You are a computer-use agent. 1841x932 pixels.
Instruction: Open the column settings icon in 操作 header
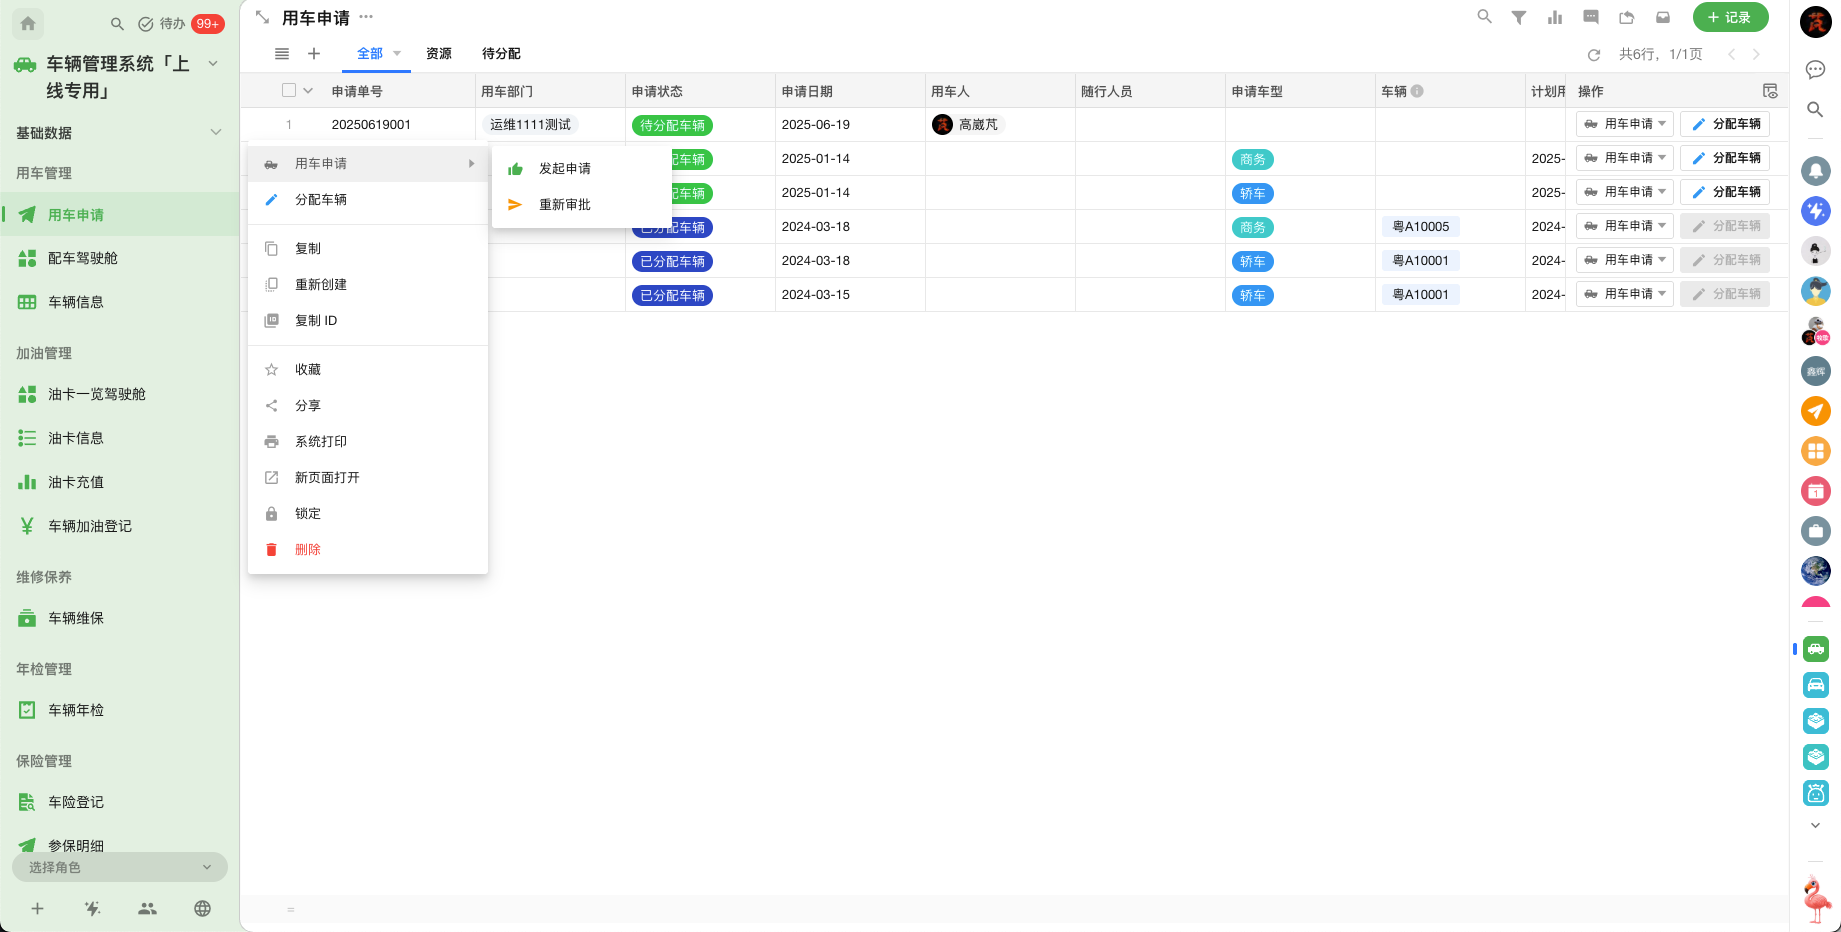tap(1770, 91)
